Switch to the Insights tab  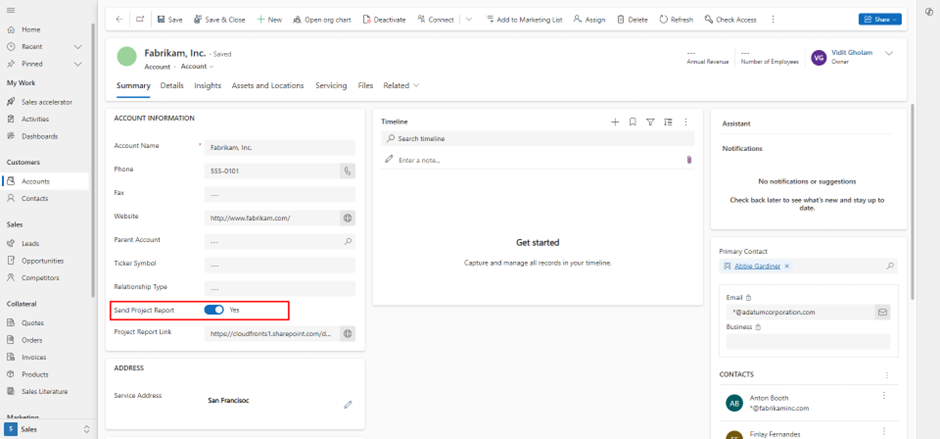pyautogui.click(x=207, y=86)
